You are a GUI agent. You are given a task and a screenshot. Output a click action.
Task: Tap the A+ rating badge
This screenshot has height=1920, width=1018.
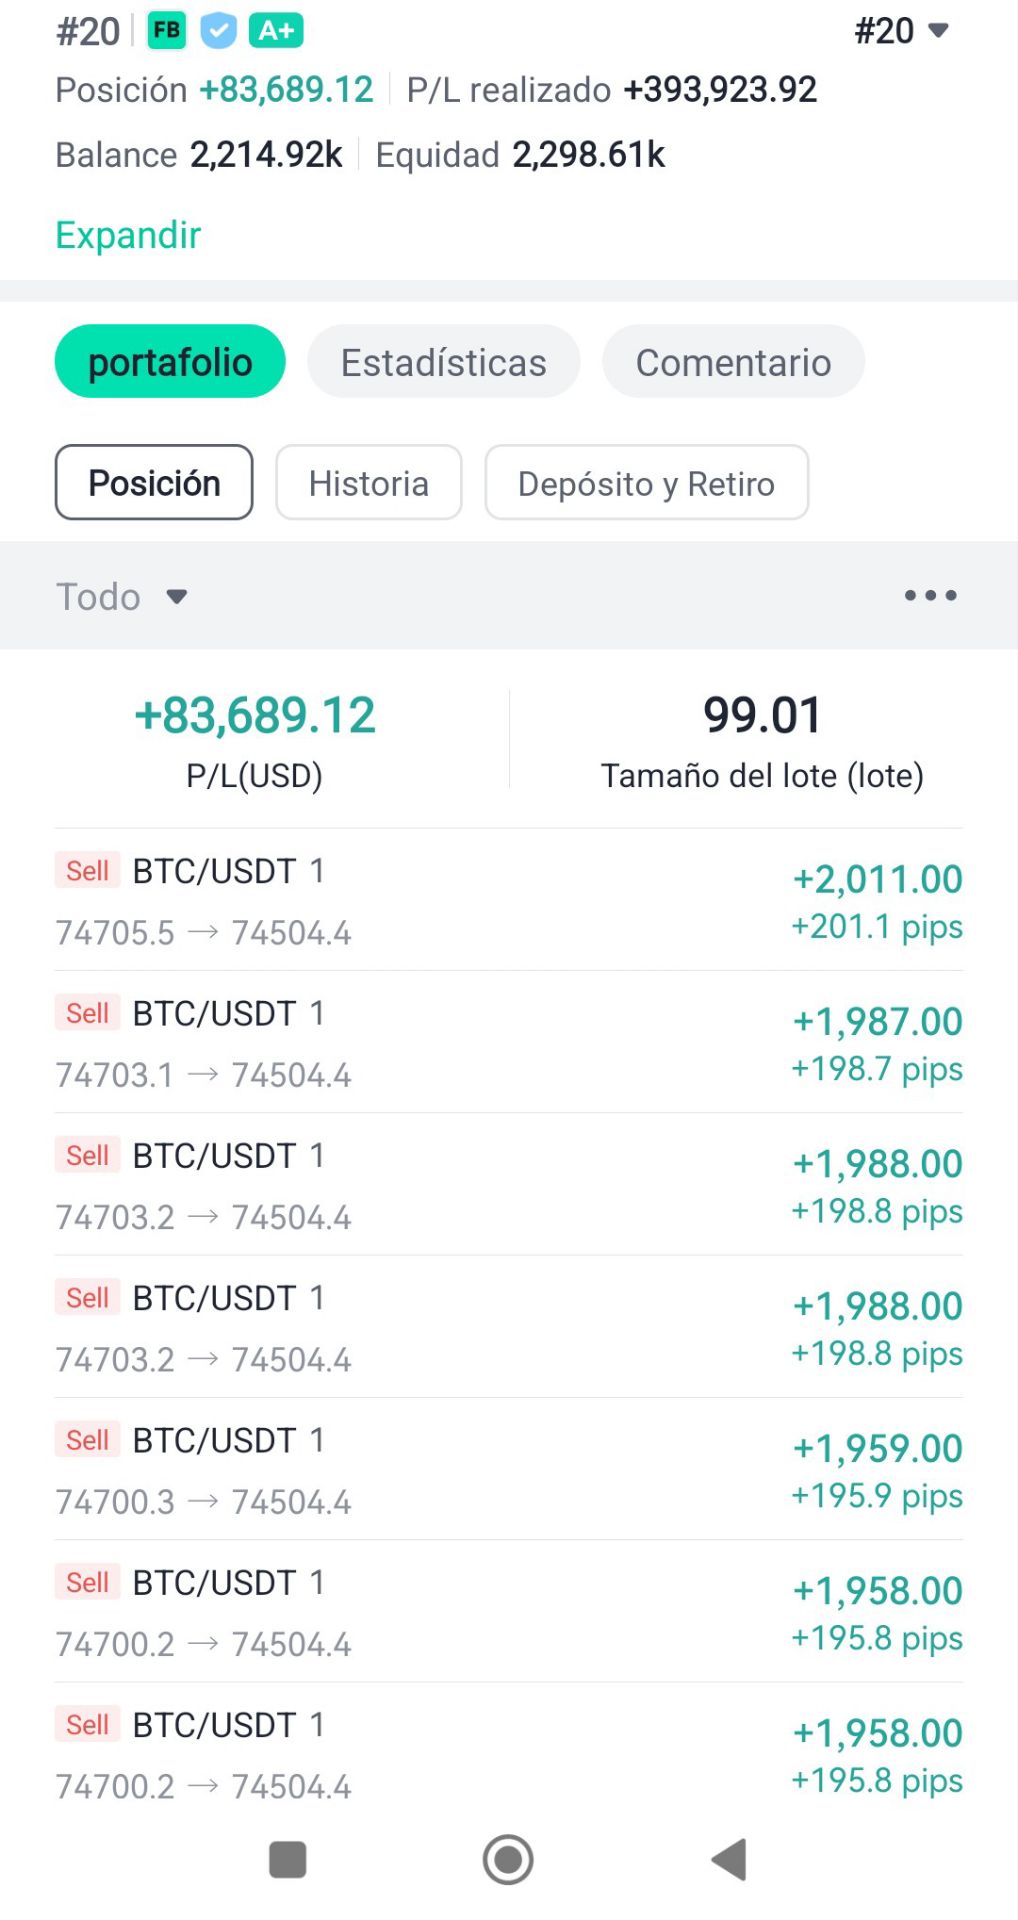pos(276,31)
